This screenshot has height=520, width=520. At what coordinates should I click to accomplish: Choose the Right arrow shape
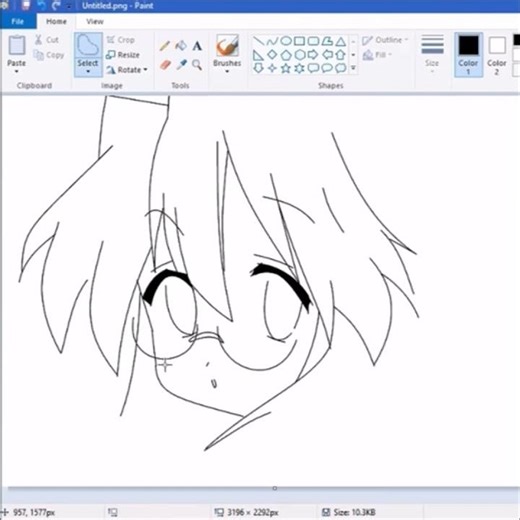(x=313, y=54)
